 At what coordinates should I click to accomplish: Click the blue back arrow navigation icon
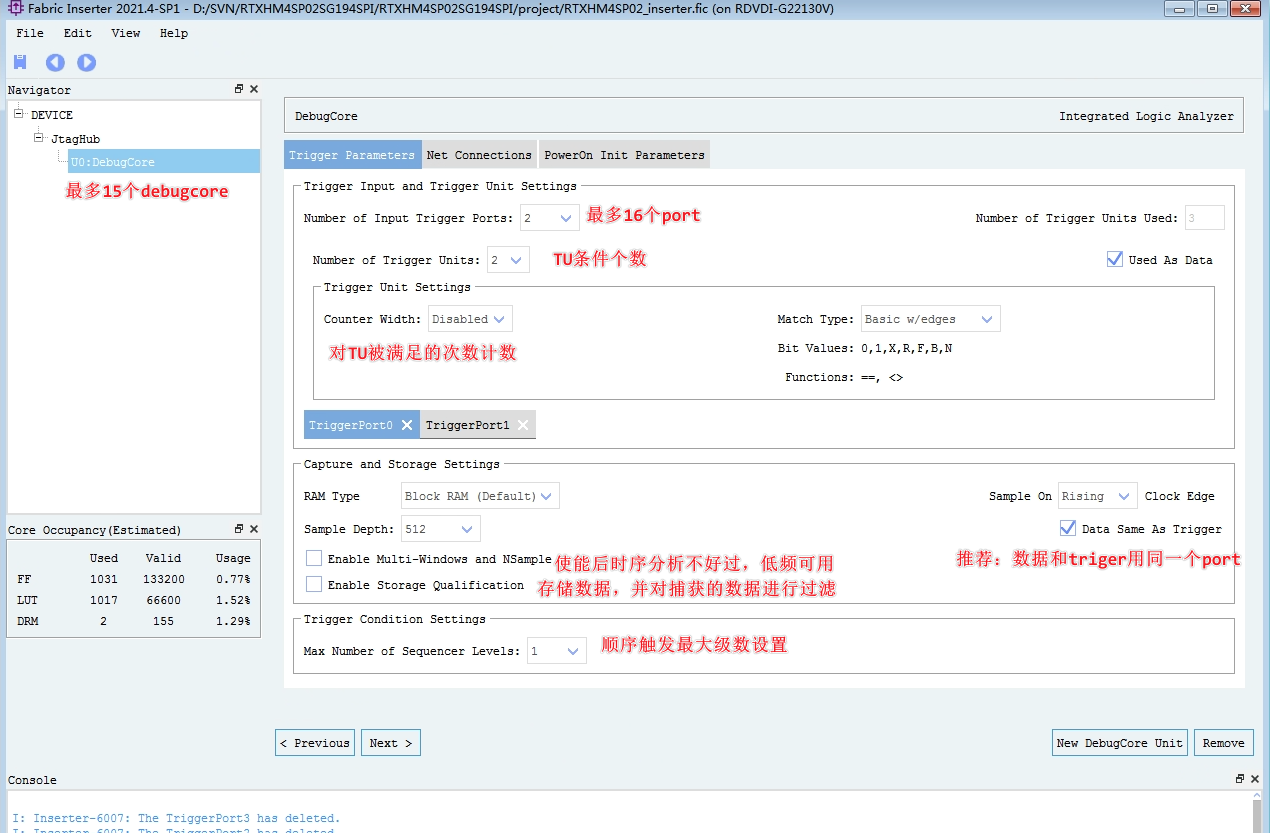click(55, 61)
